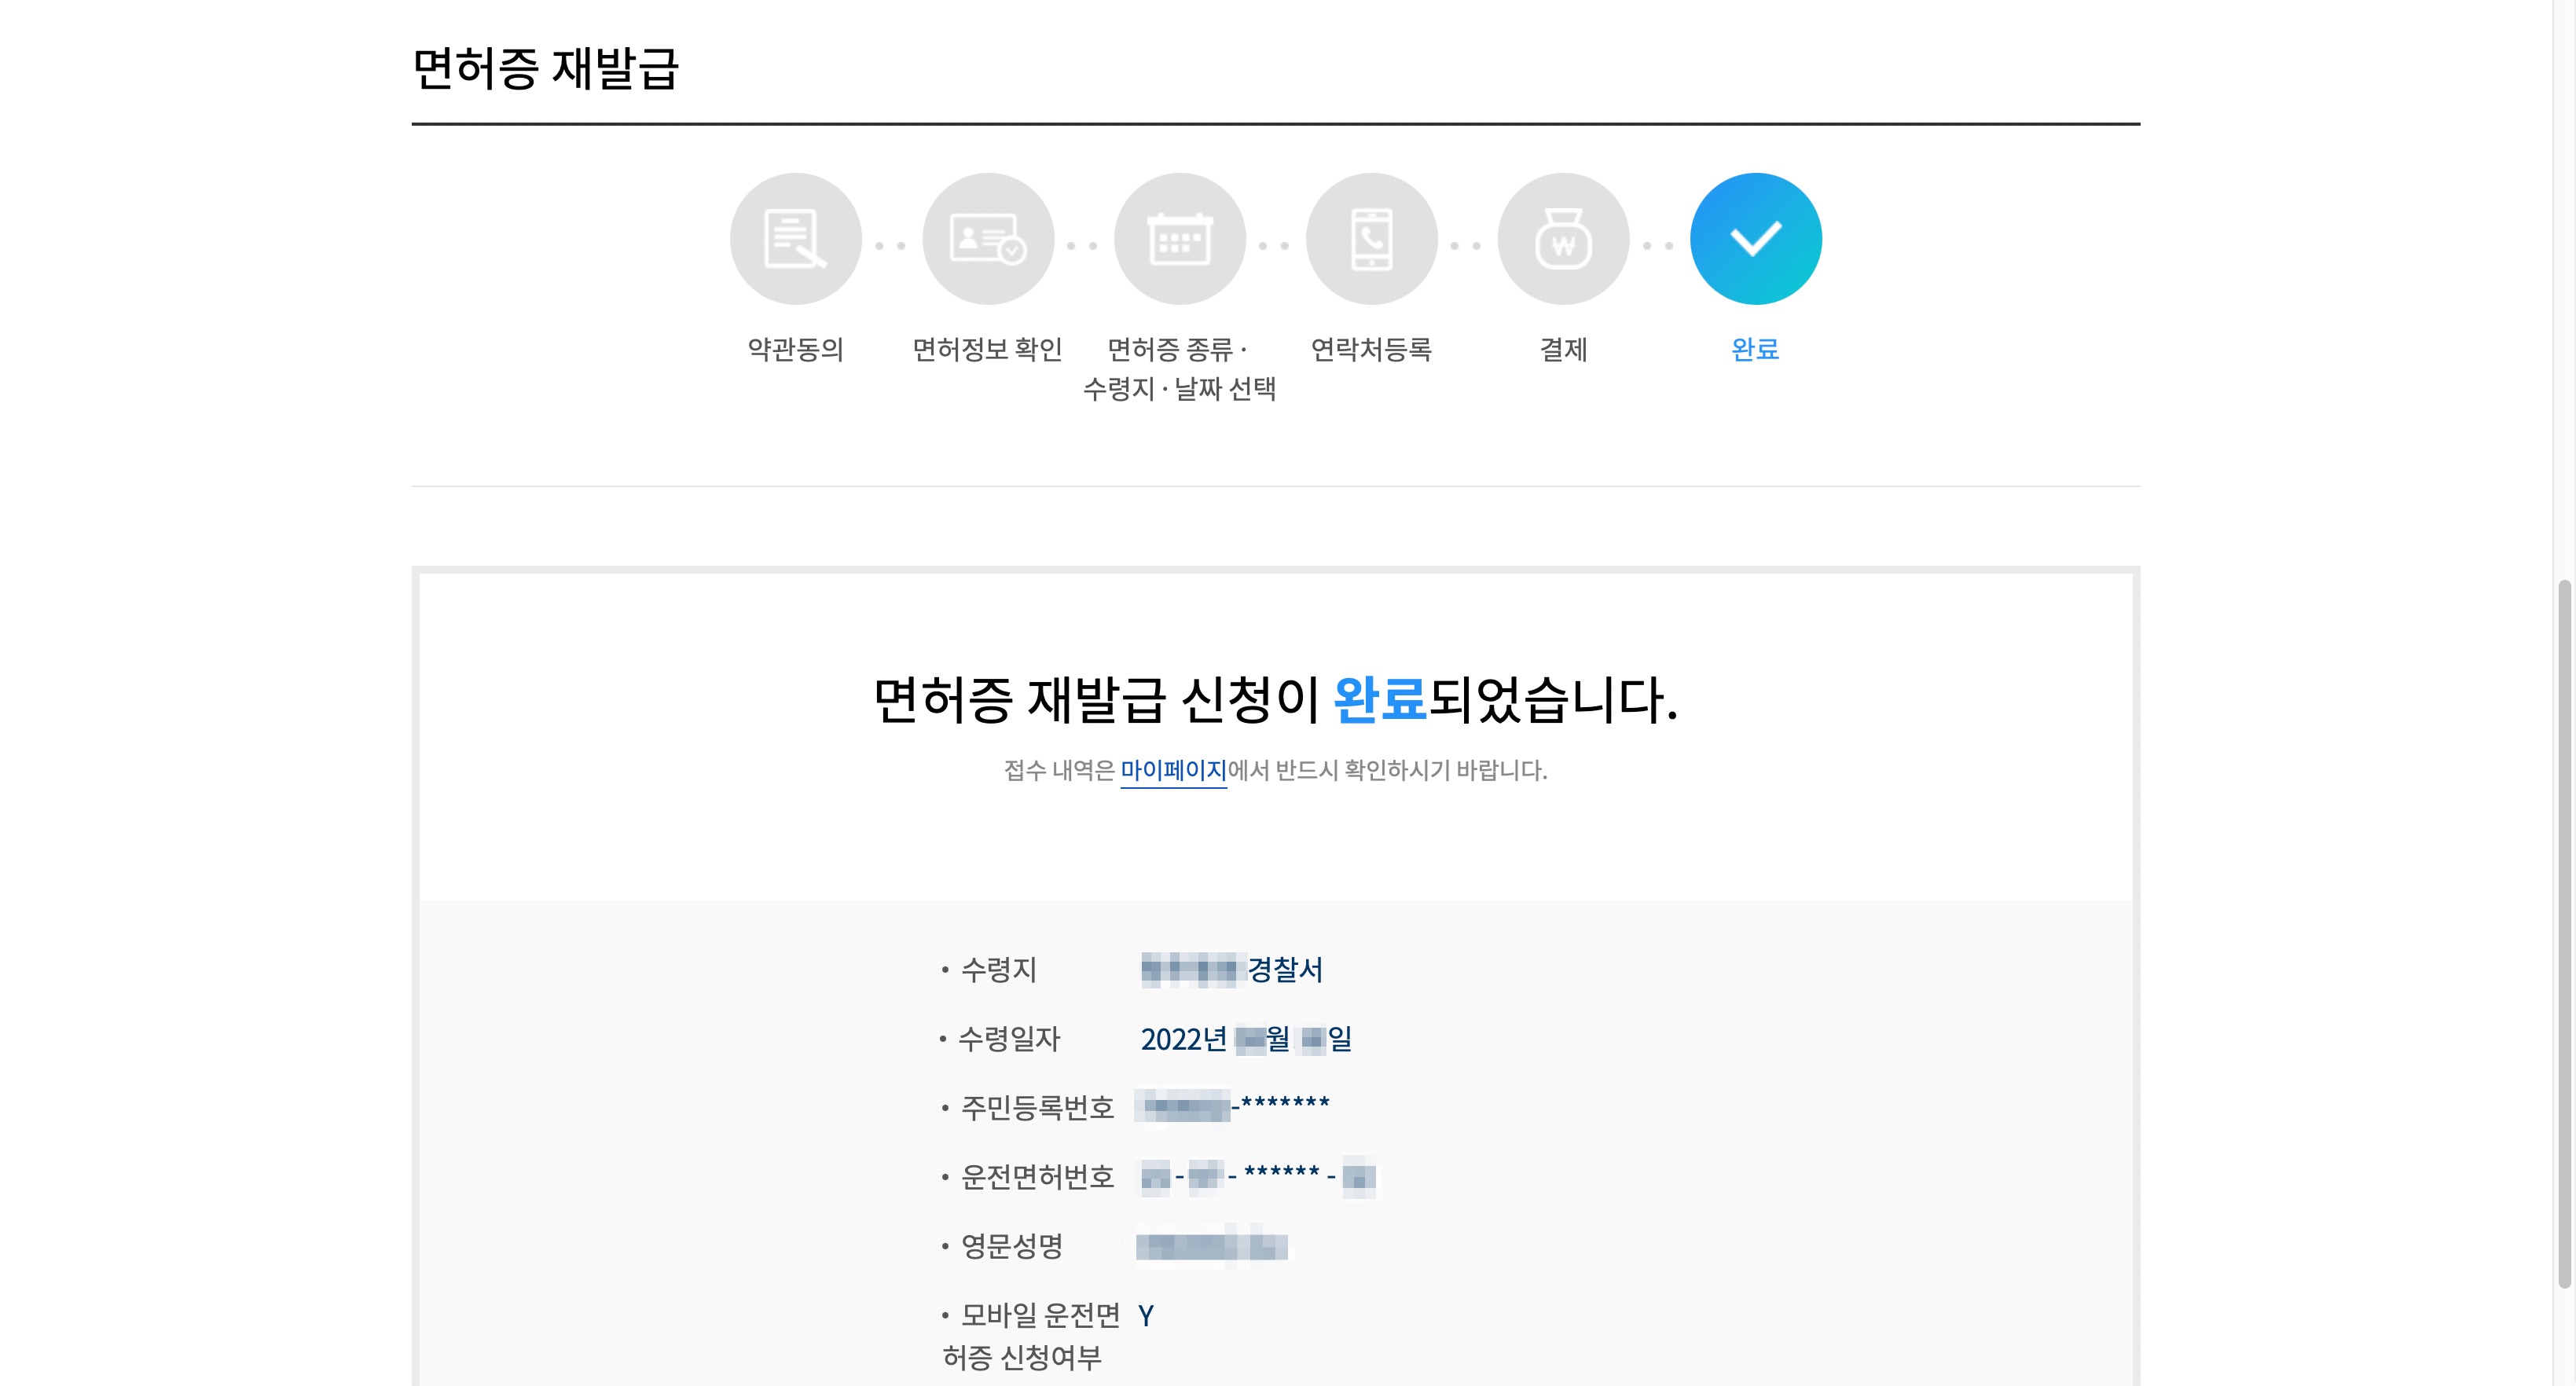Click the 연락처등록 step label

pyautogui.click(x=1371, y=349)
